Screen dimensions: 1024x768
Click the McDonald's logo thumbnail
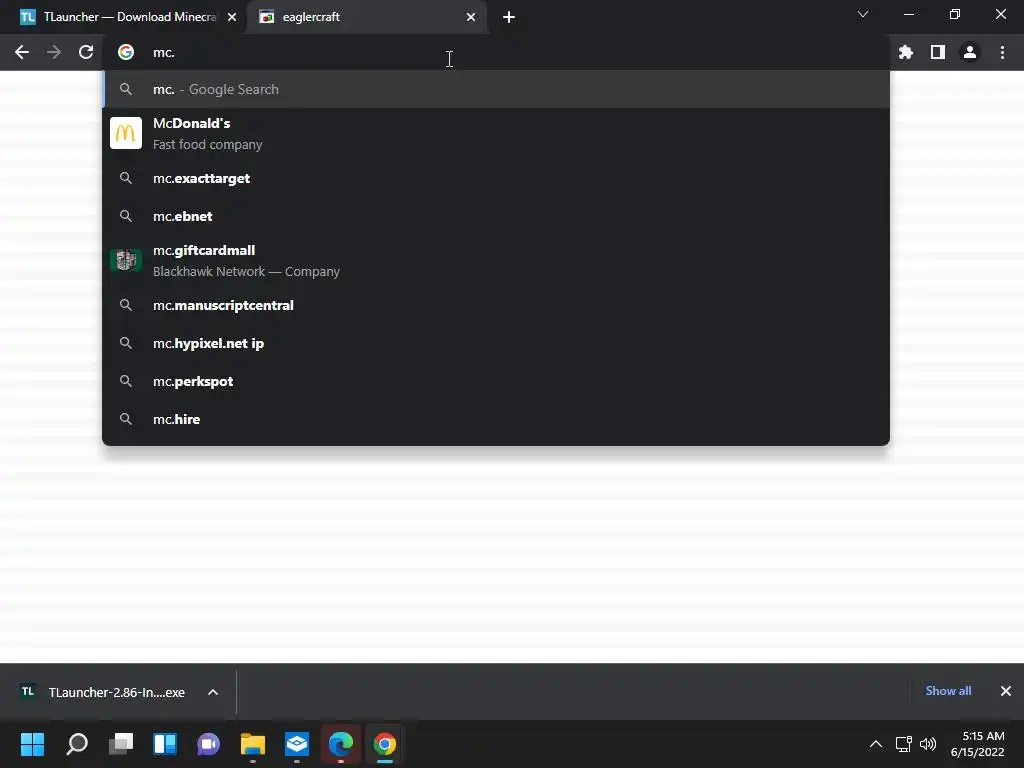point(125,133)
